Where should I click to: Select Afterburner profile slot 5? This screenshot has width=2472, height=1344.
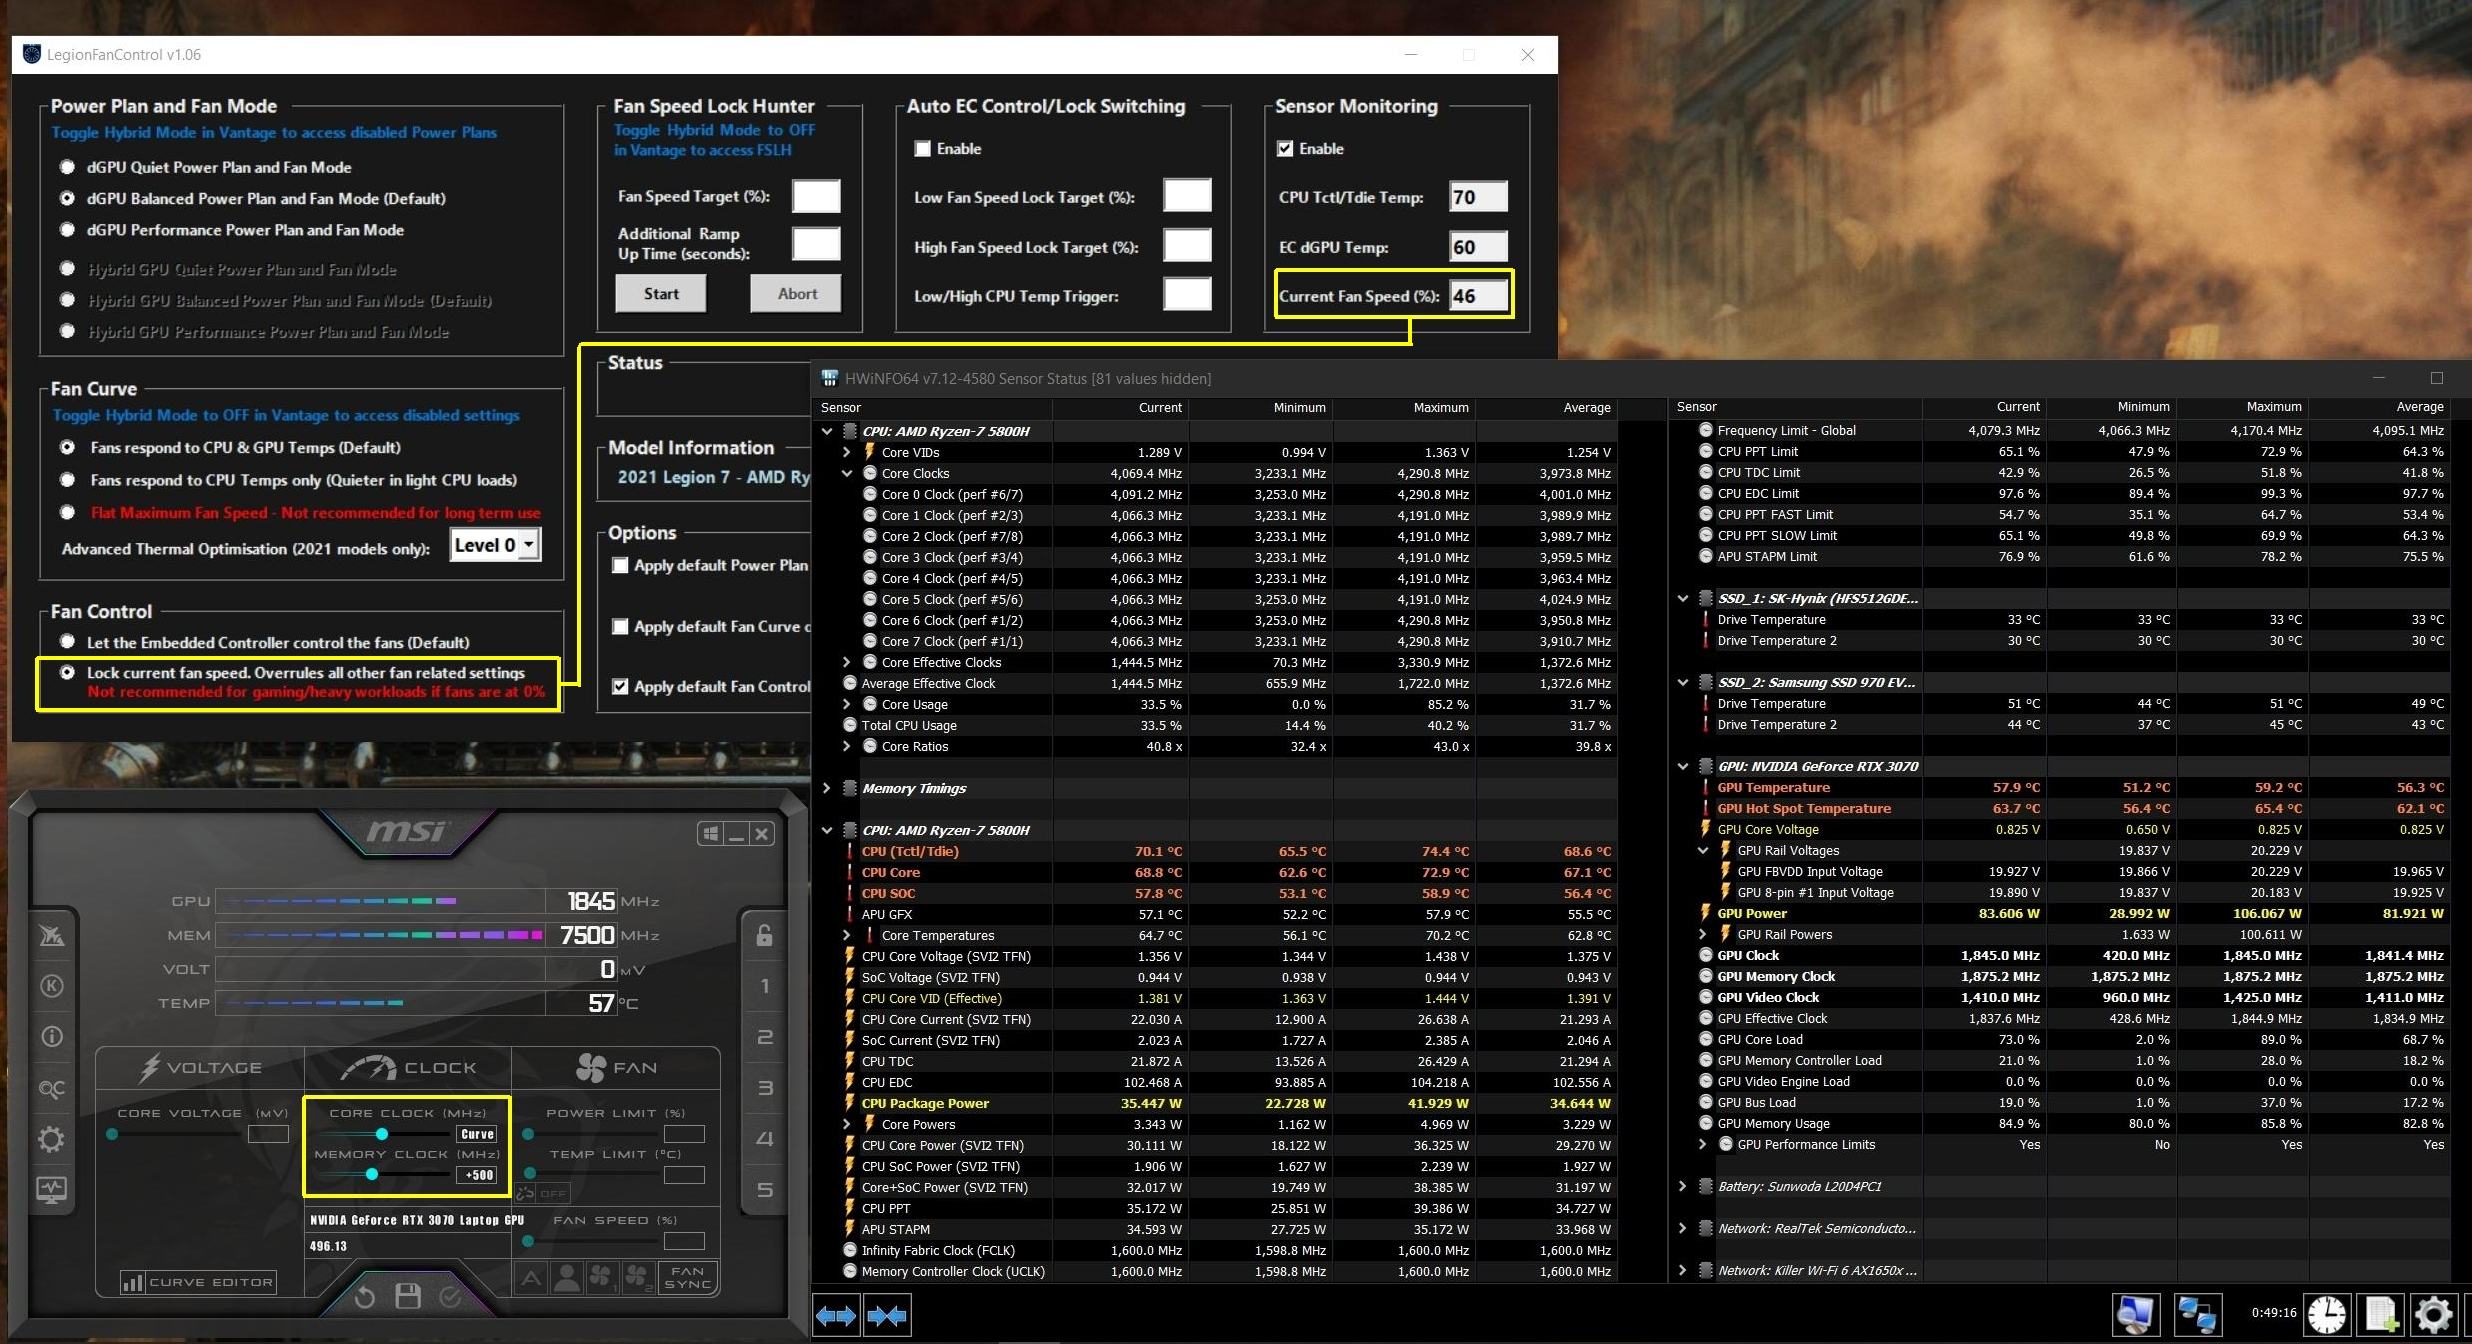tap(764, 1190)
